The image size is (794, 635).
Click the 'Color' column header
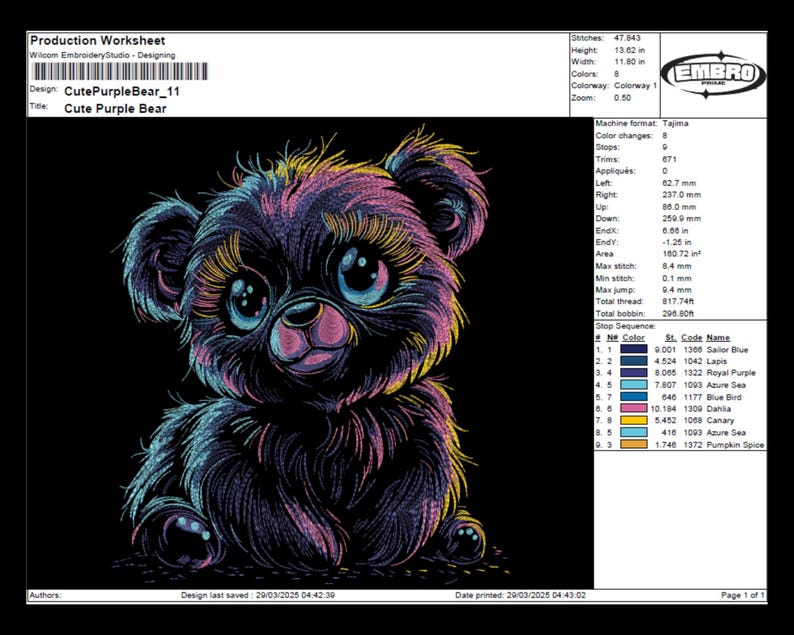coord(633,337)
